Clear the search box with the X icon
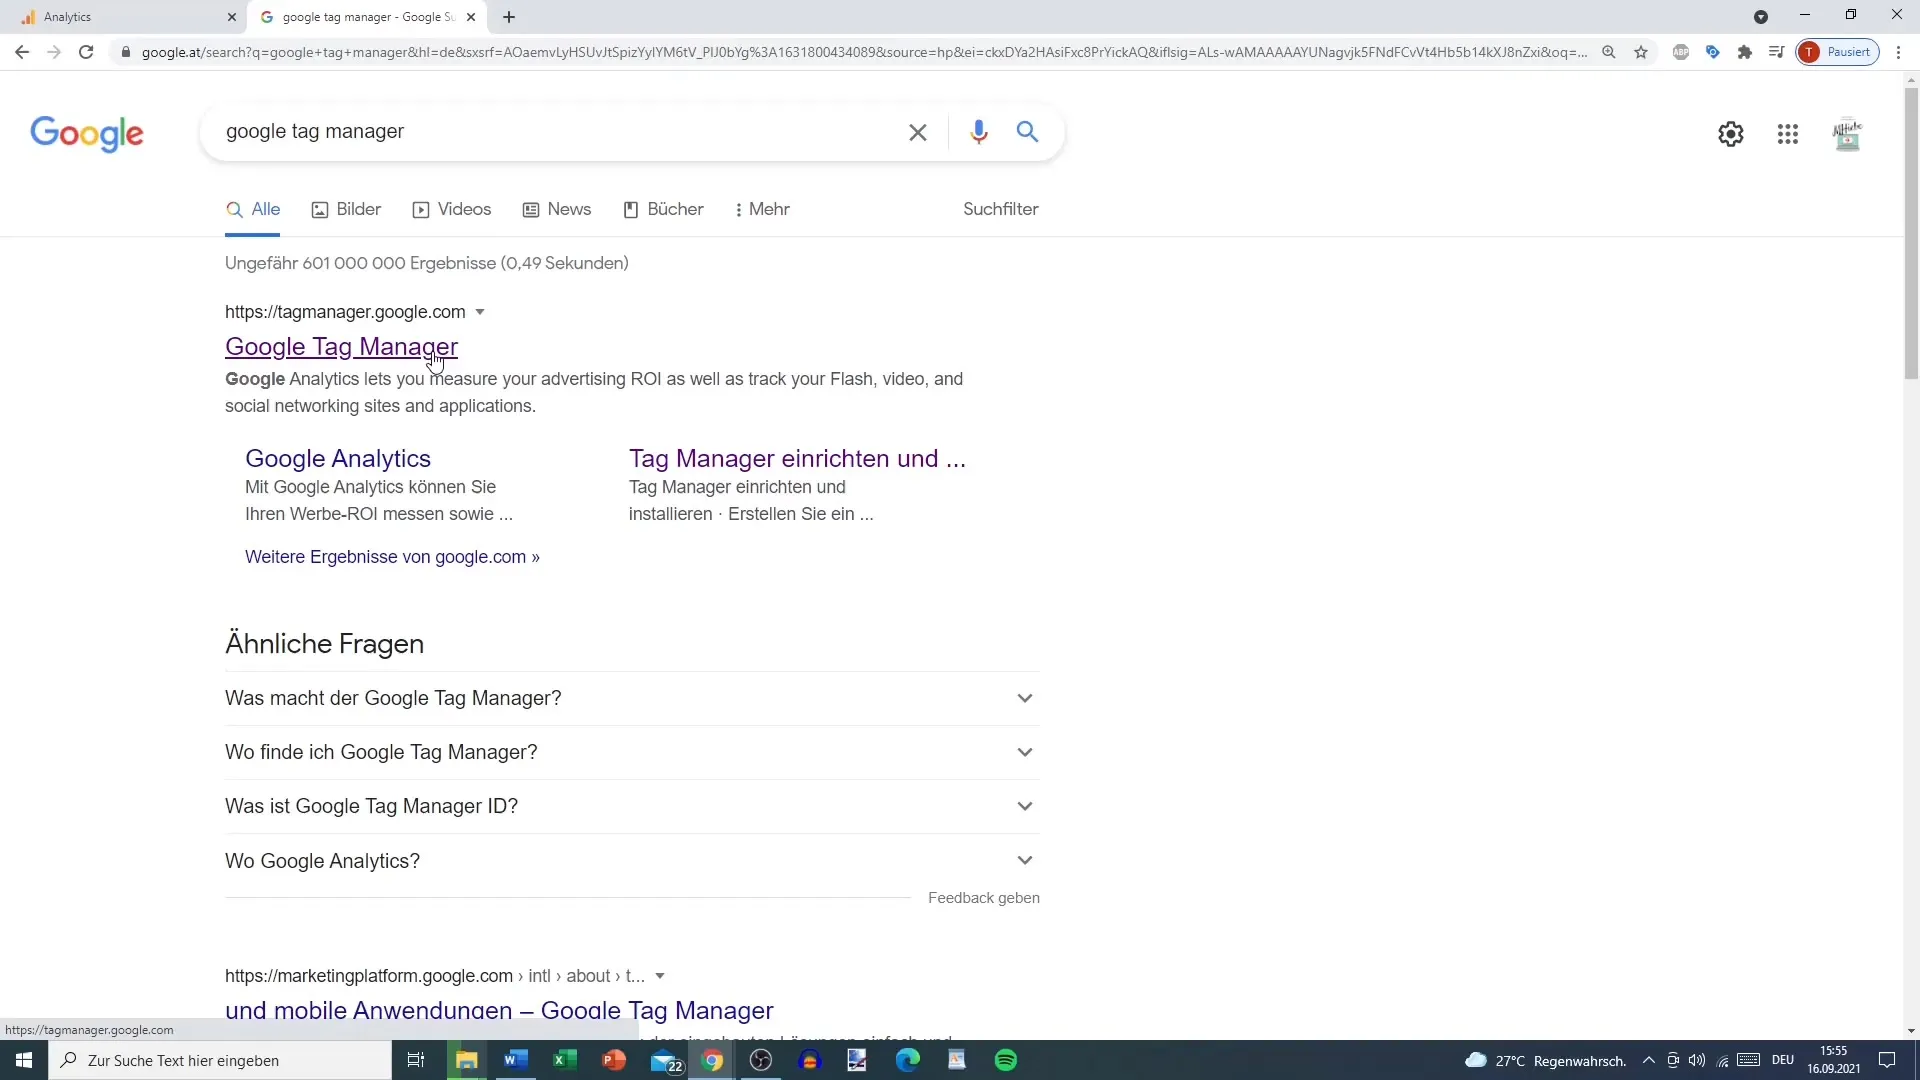The image size is (1920, 1080). [917, 132]
